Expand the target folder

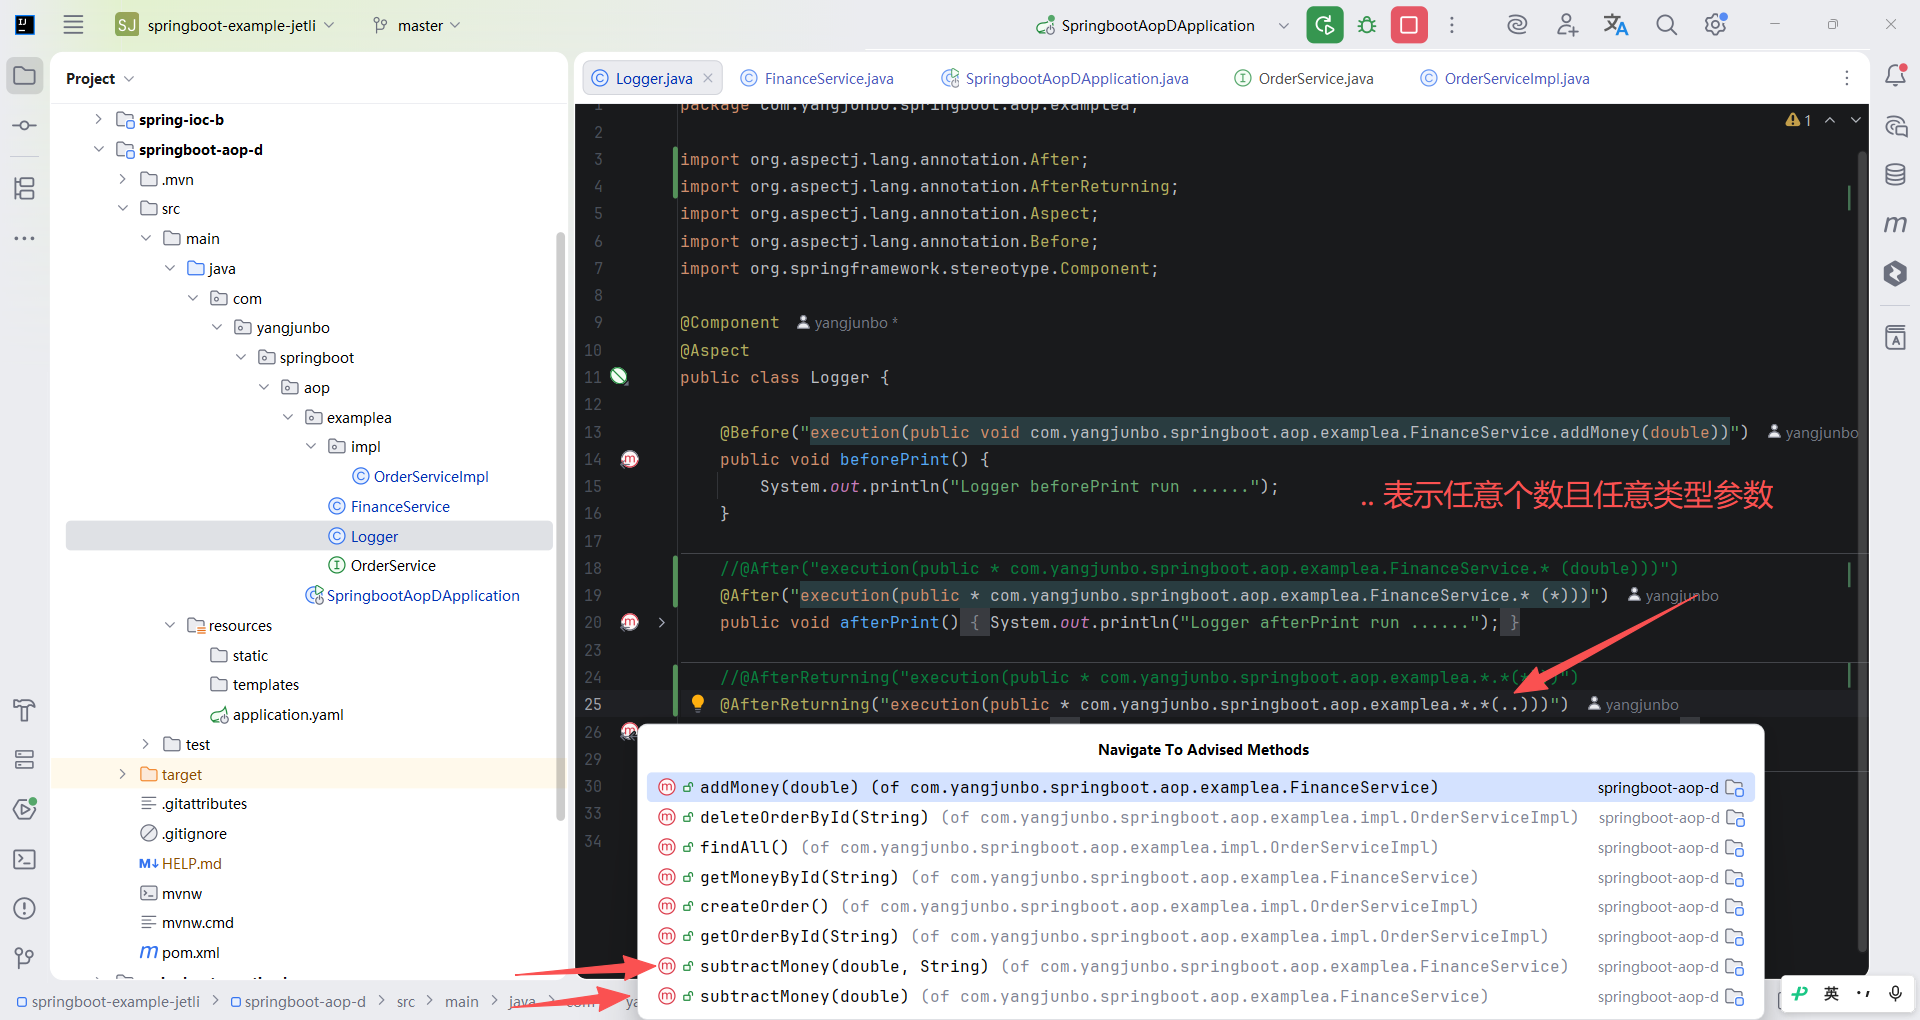(x=122, y=774)
